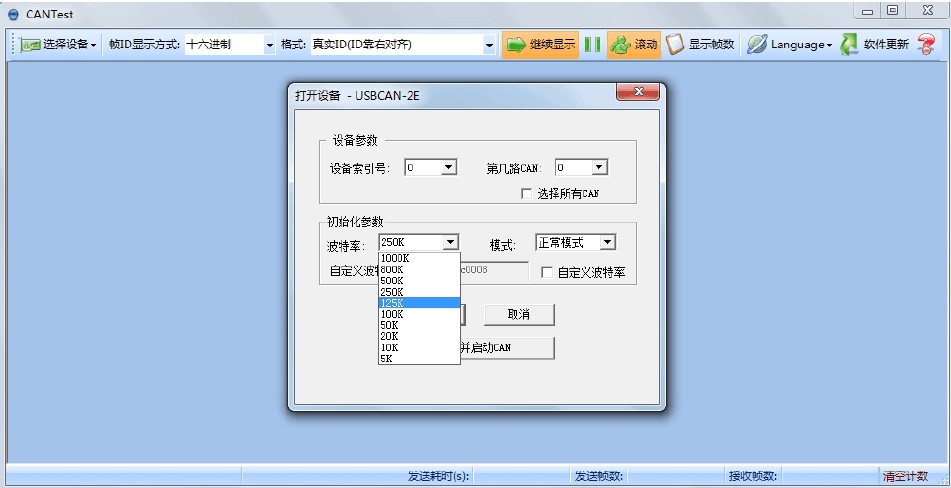
Task: Click the 软件更新 text label
Action: pyautogui.click(x=886, y=44)
